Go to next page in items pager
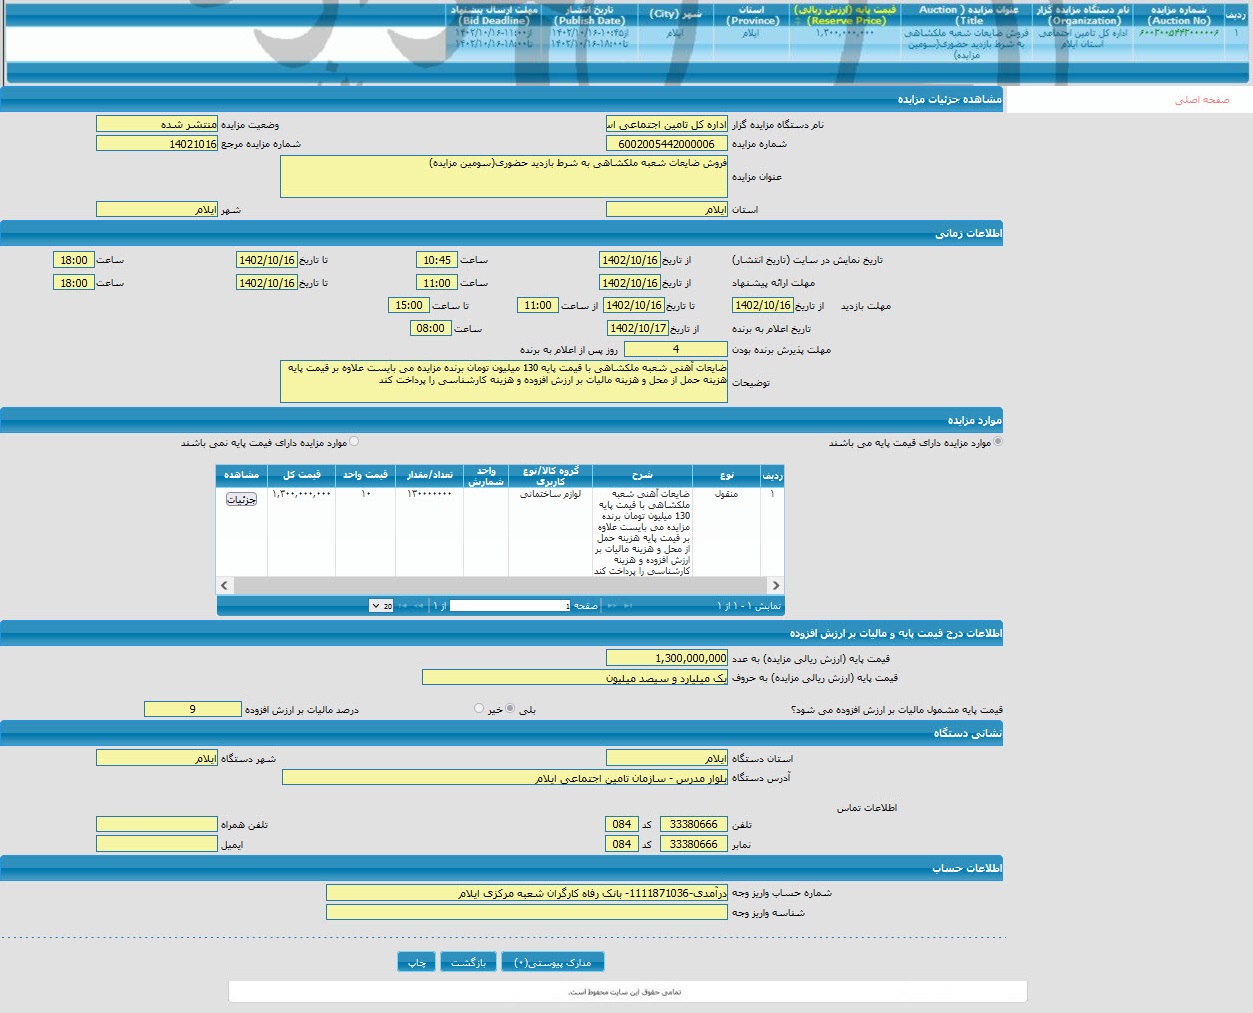Image resolution: width=1253 pixels, height=1013 pixels. (x=419, y=606)
